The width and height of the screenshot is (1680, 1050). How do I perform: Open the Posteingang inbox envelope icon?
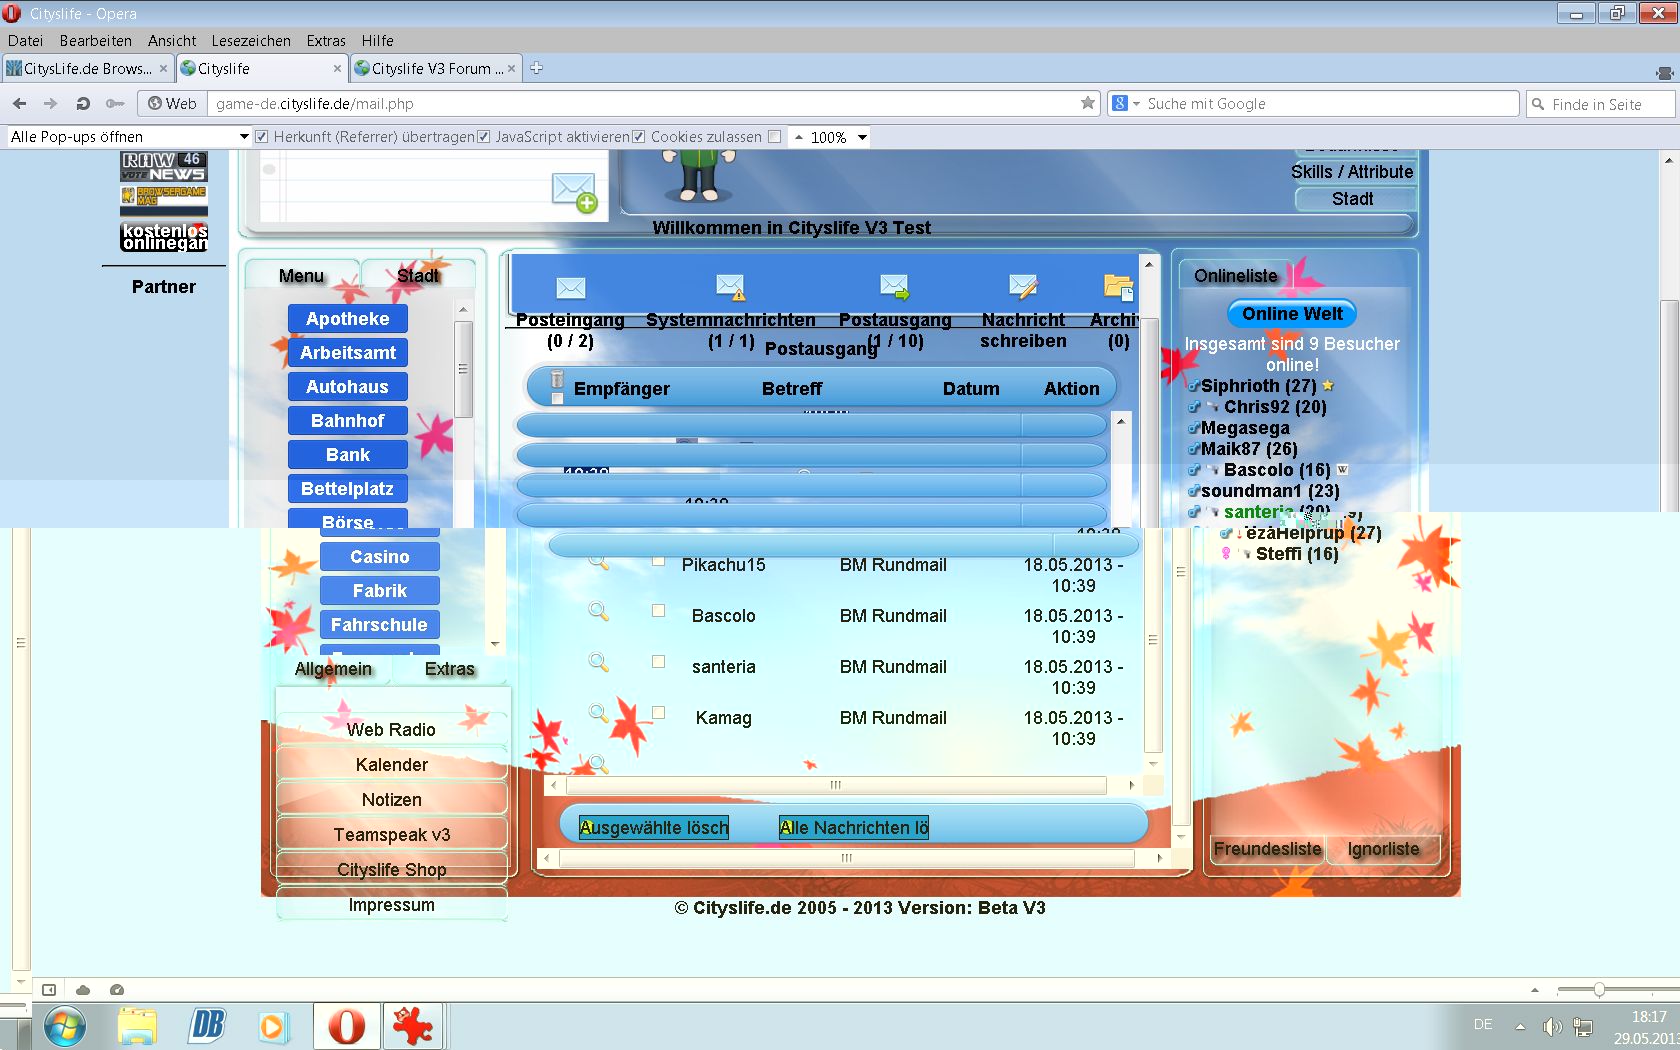pyautogui.click(x=570, y=288)
